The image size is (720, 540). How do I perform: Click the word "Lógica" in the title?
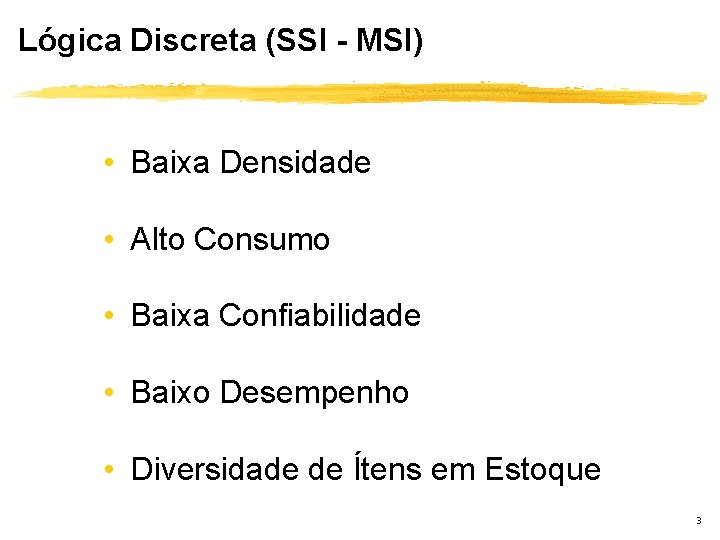(70, 40)
